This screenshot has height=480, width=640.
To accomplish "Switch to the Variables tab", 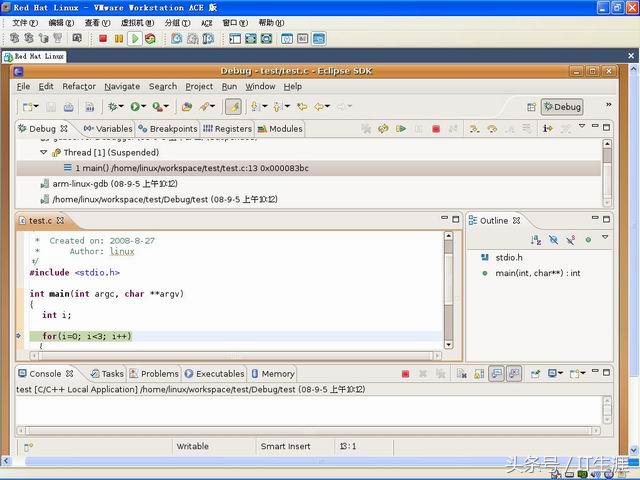I will (108, 129).
